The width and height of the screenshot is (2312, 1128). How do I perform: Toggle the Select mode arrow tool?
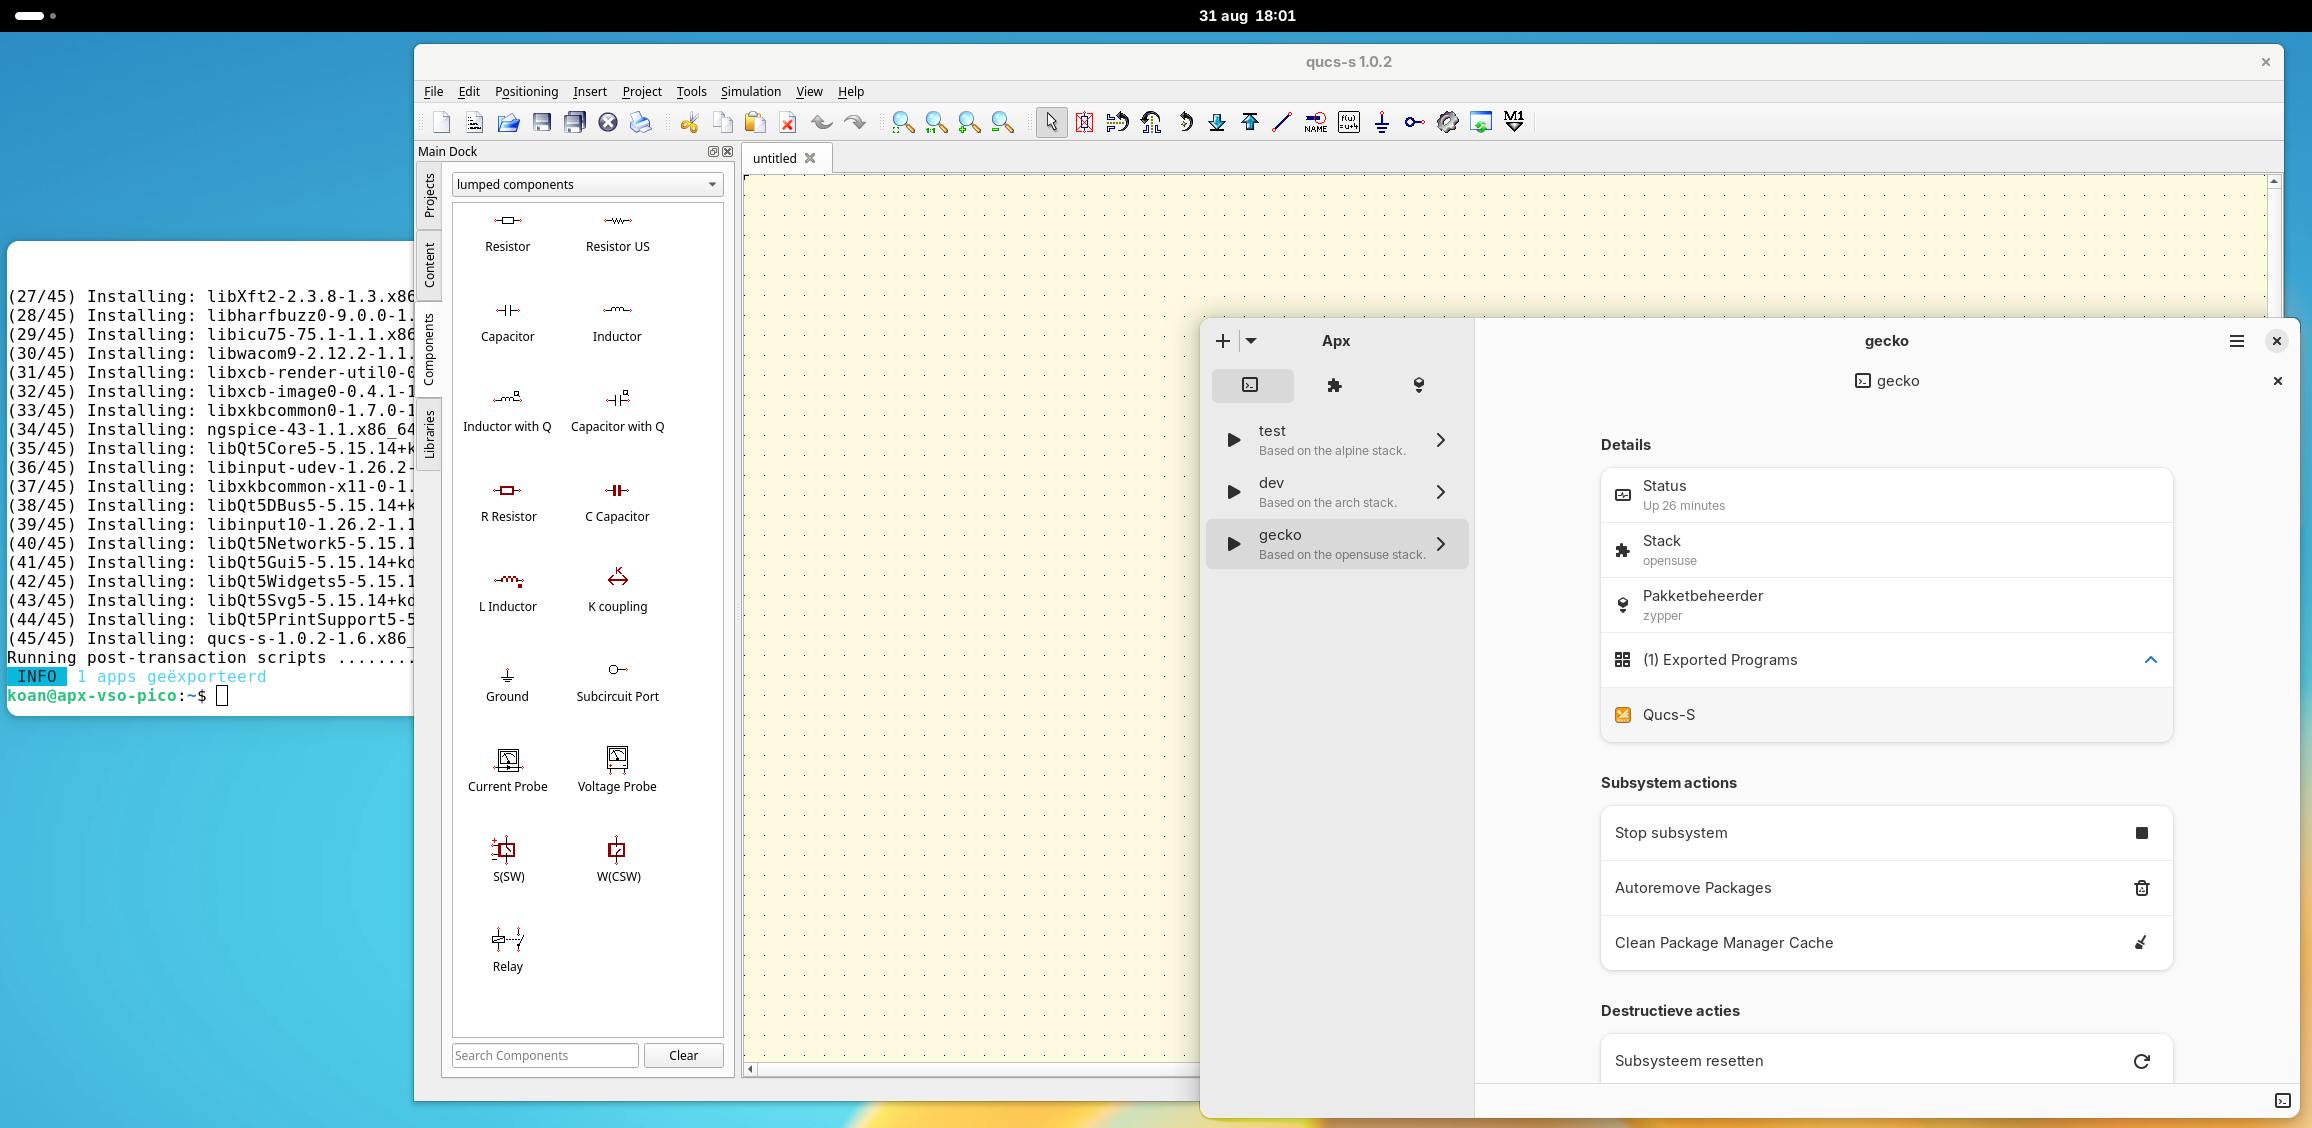[1051, 122]
